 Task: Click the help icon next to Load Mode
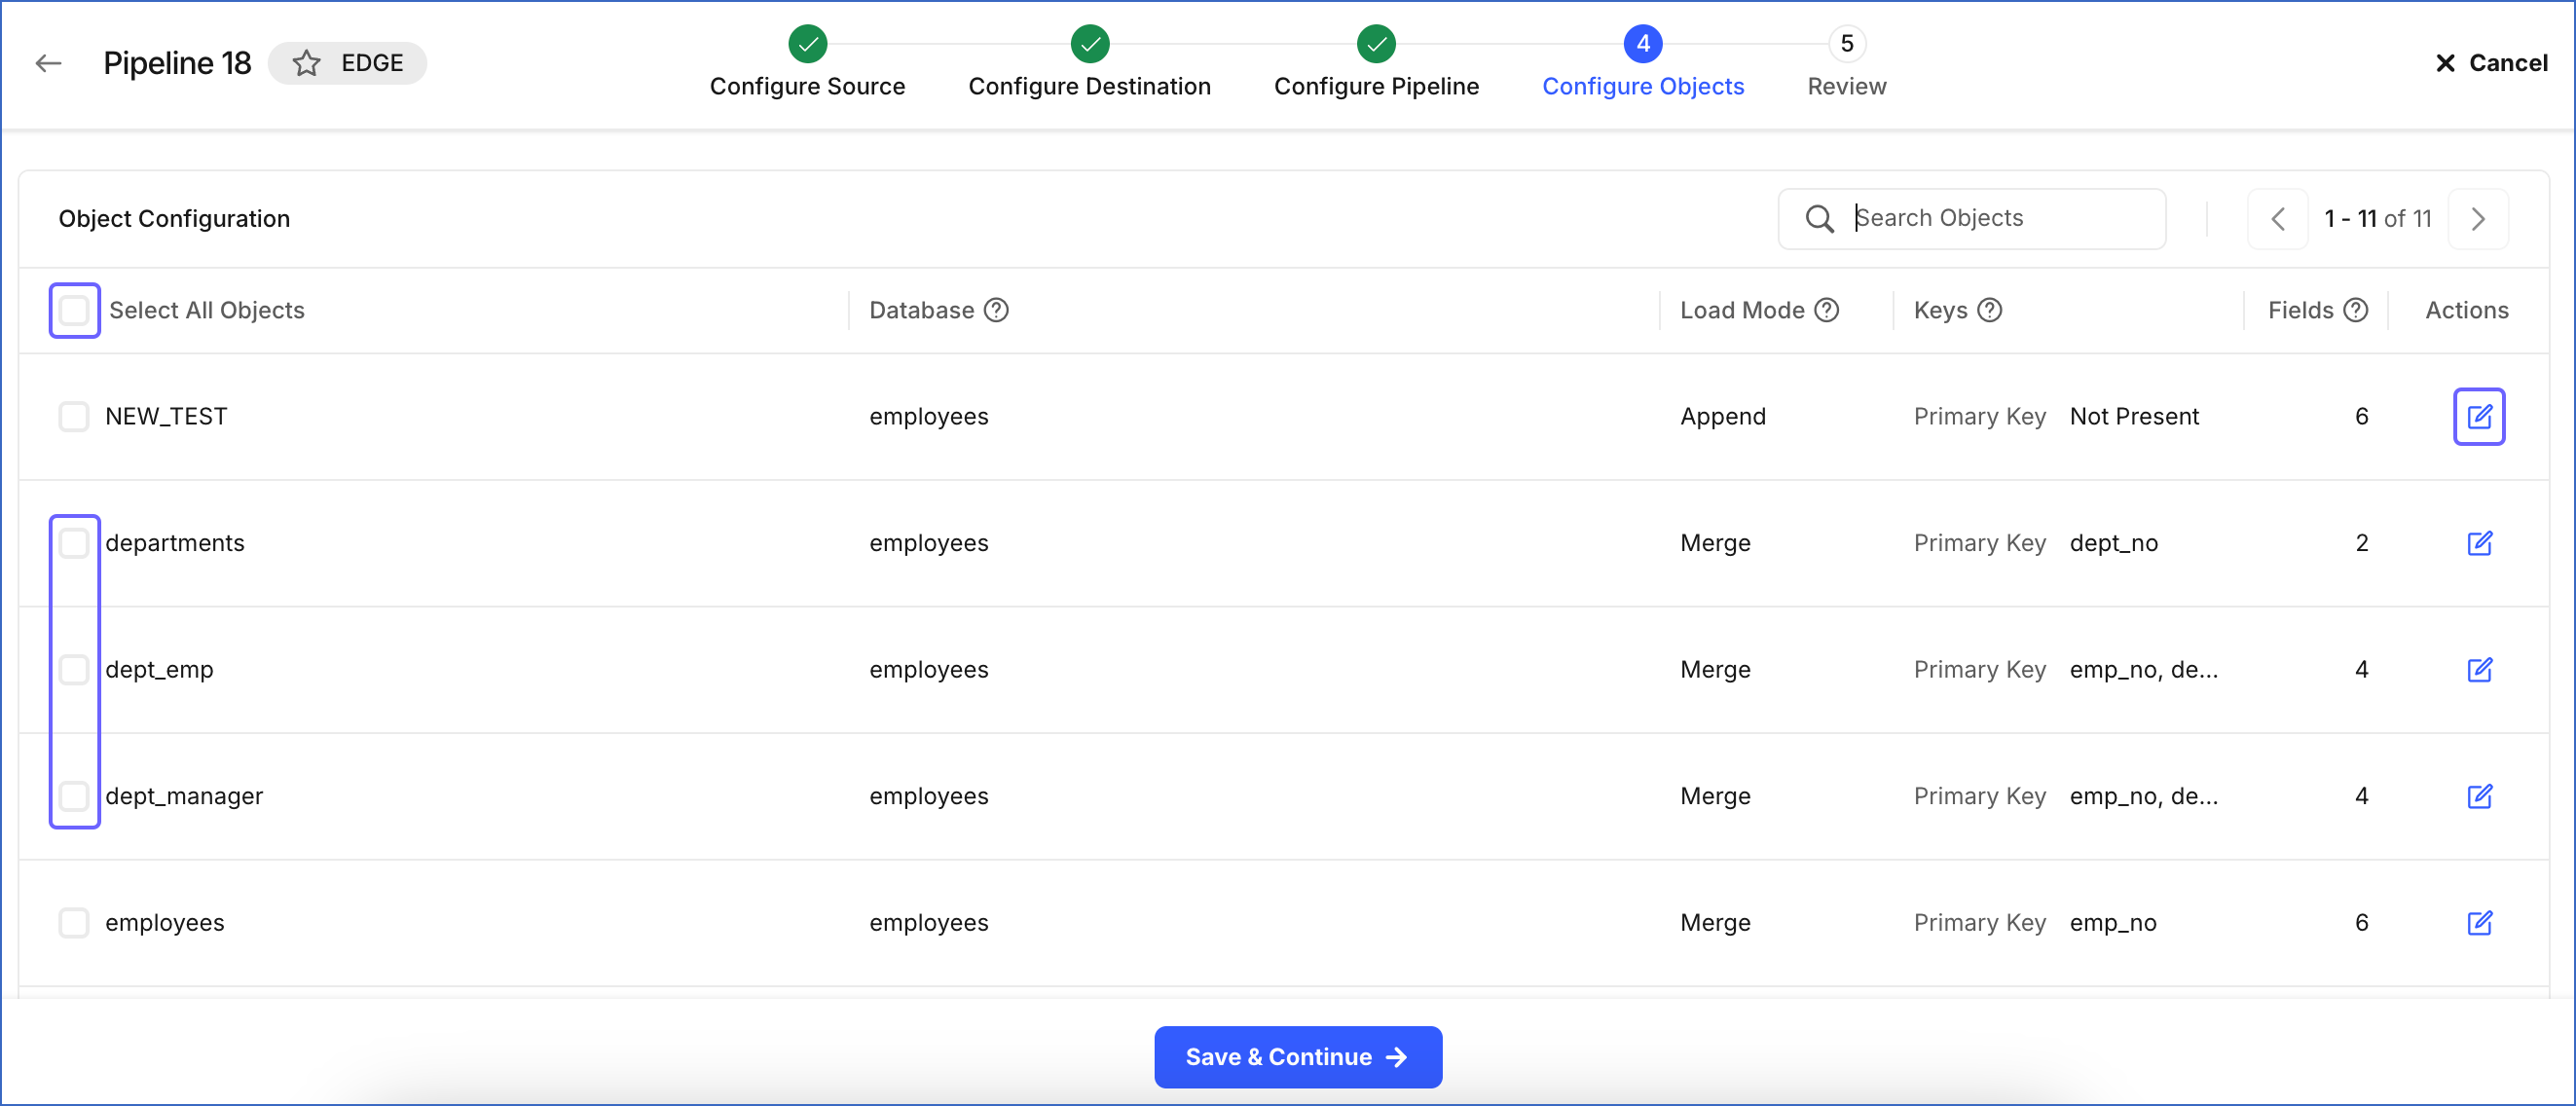point(1827,310)
